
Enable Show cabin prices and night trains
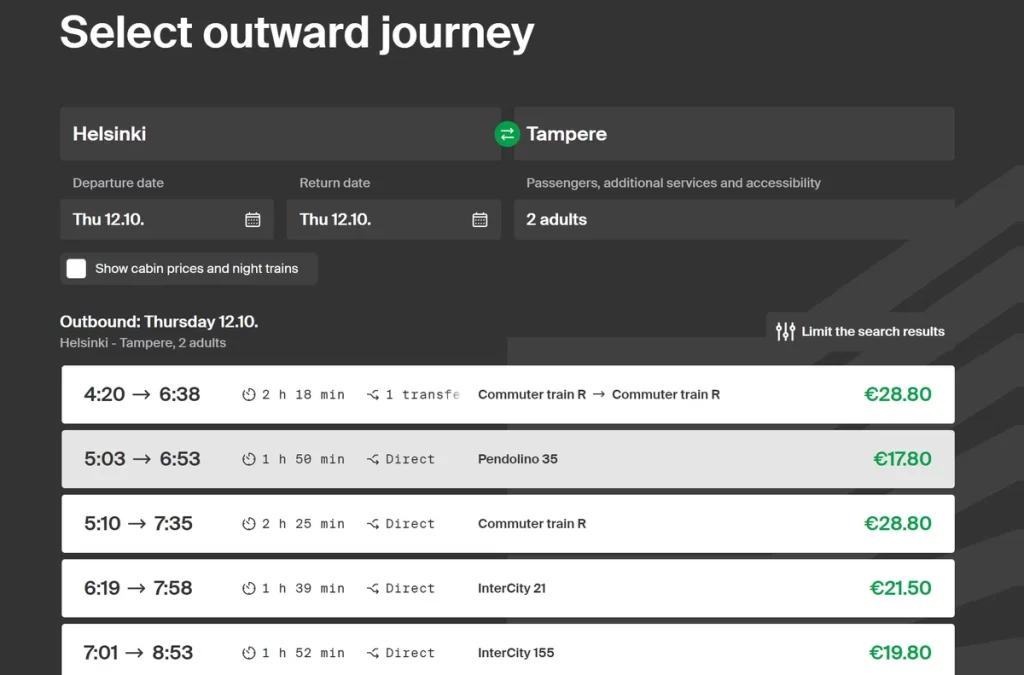tap(77, 268)
